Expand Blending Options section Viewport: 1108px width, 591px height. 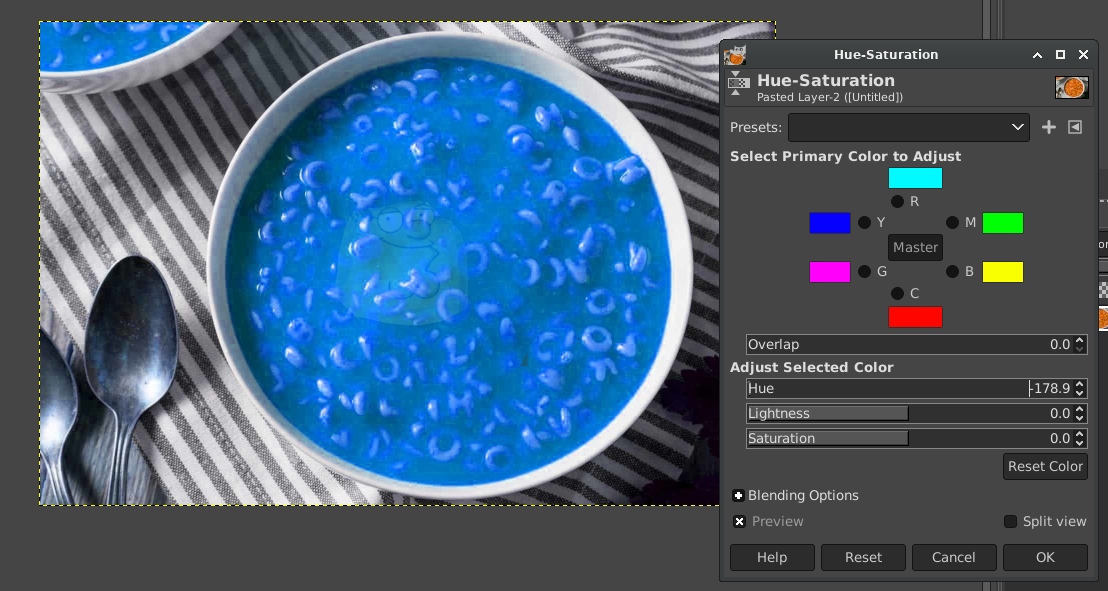[x=738, y=496]
